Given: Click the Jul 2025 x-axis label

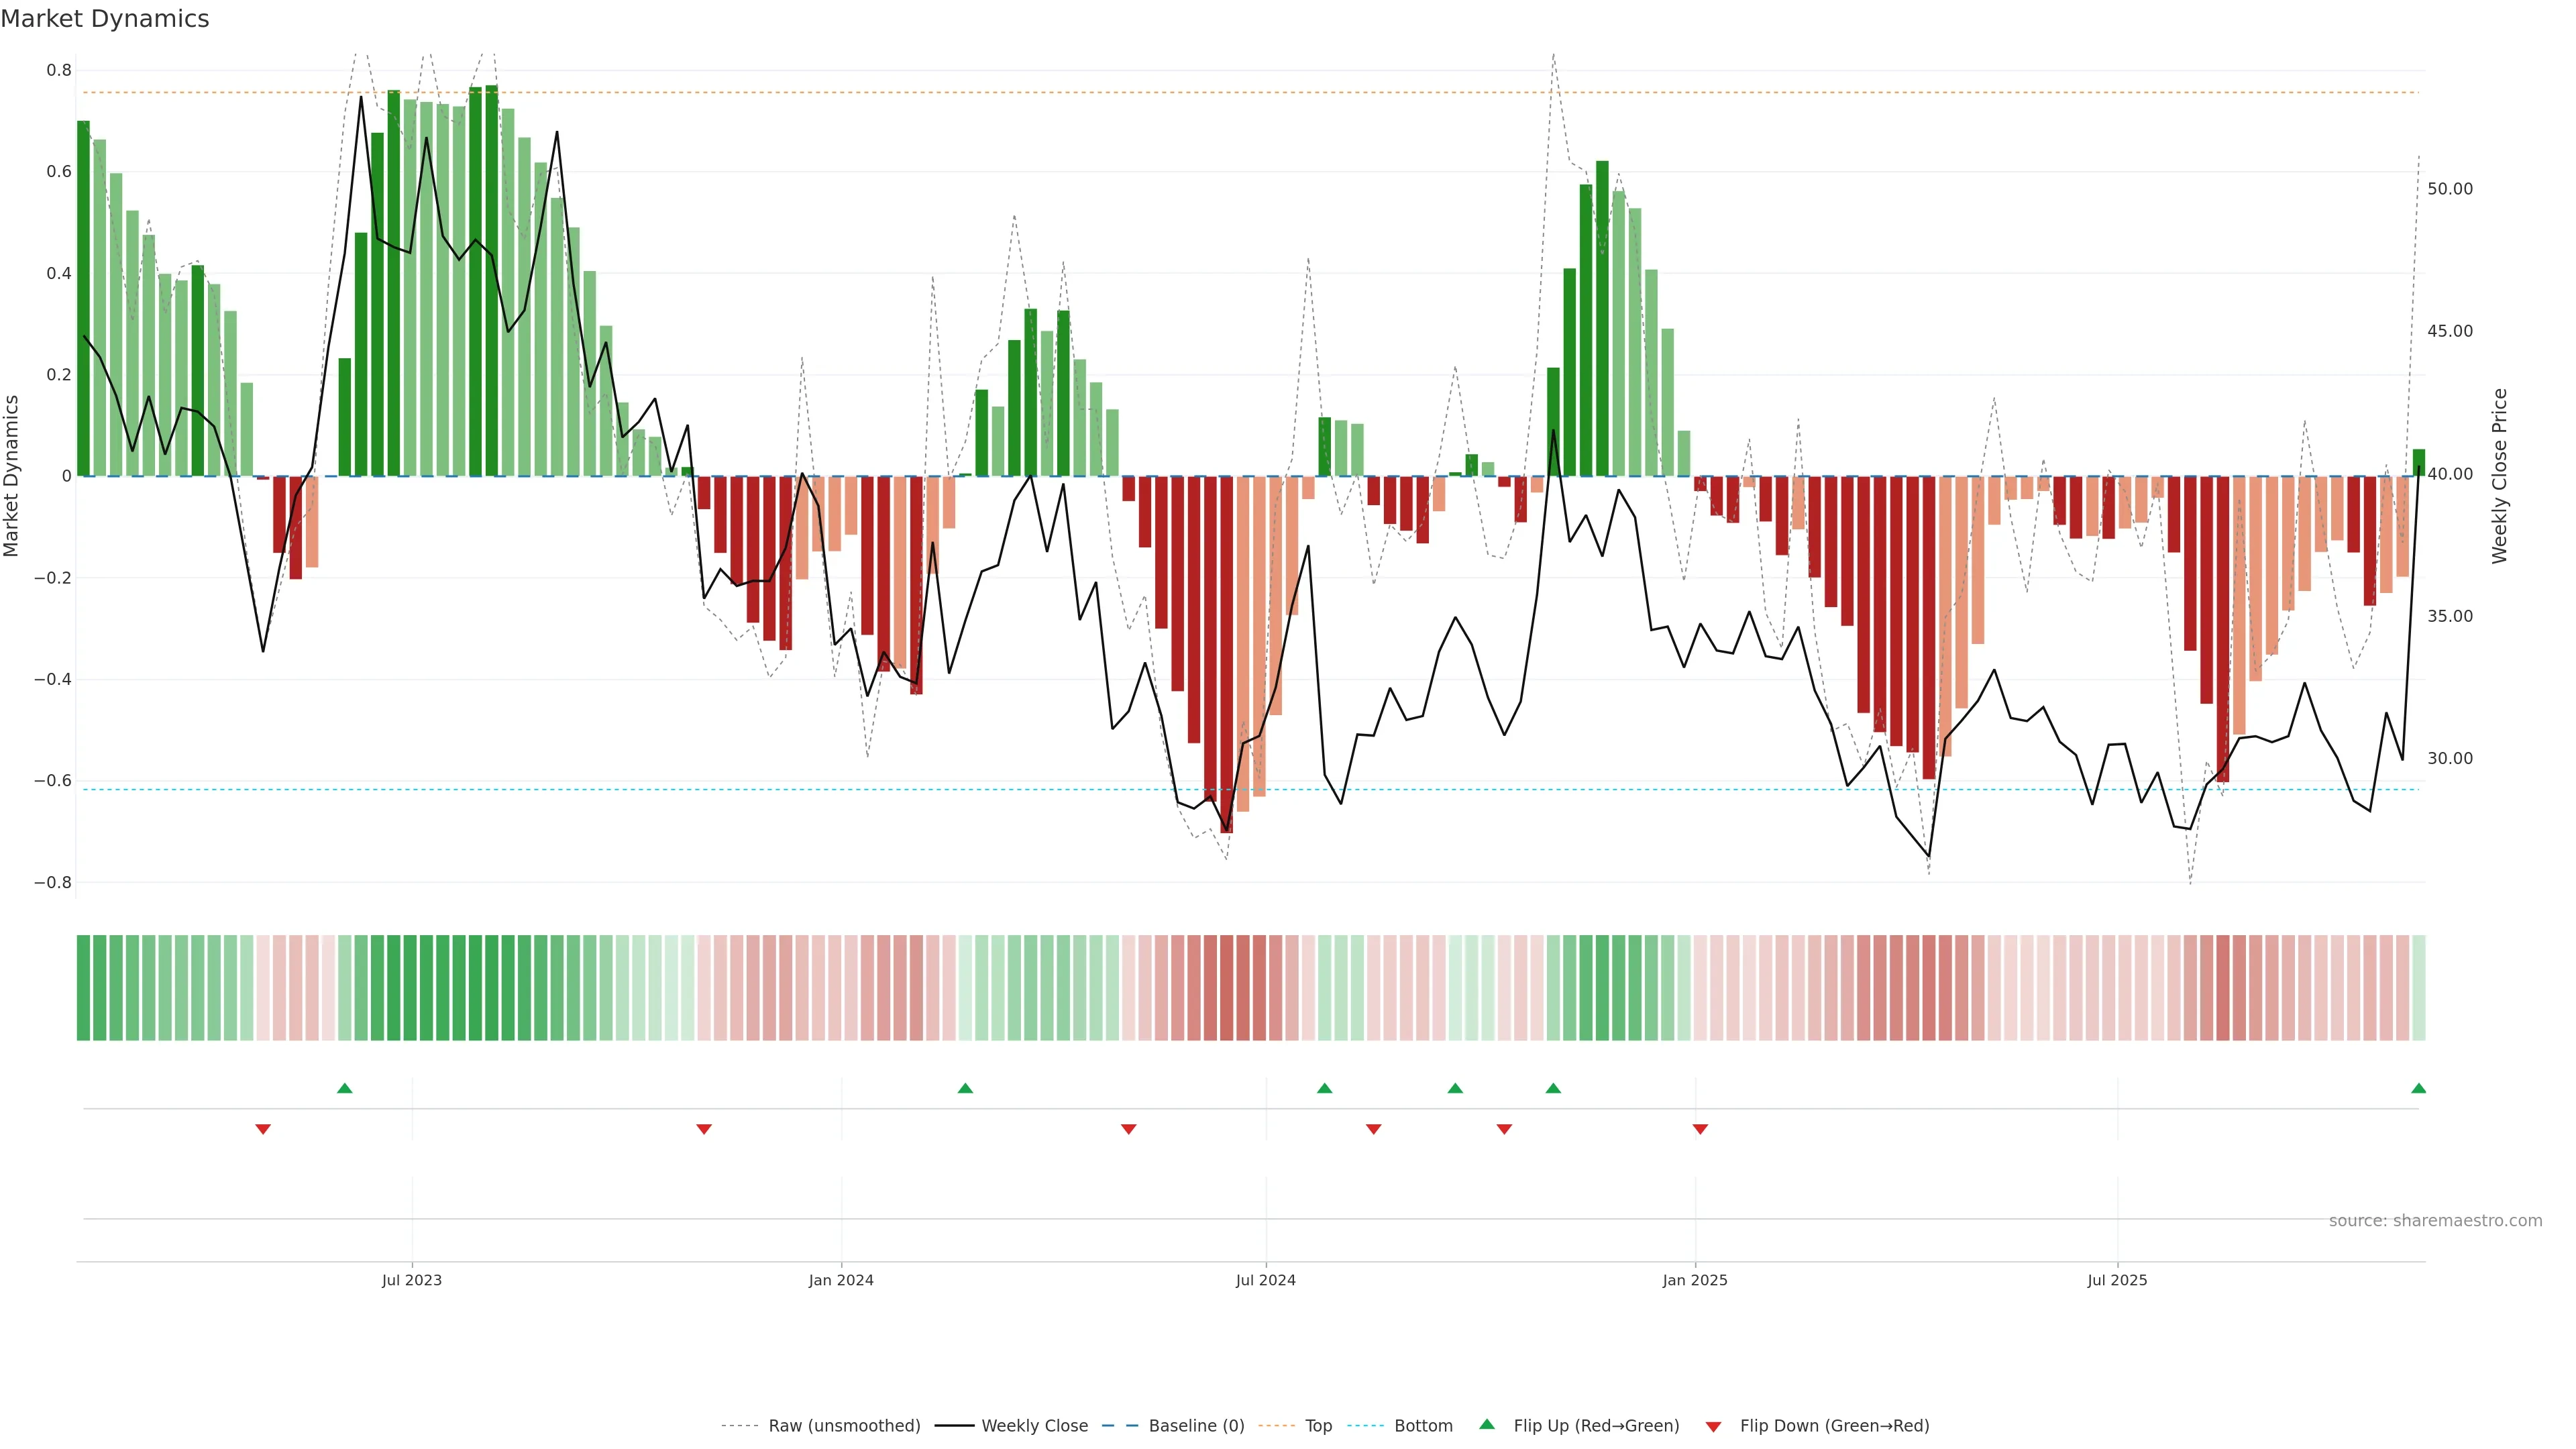Looking at the screenshot, I should pos(2117,1280).
